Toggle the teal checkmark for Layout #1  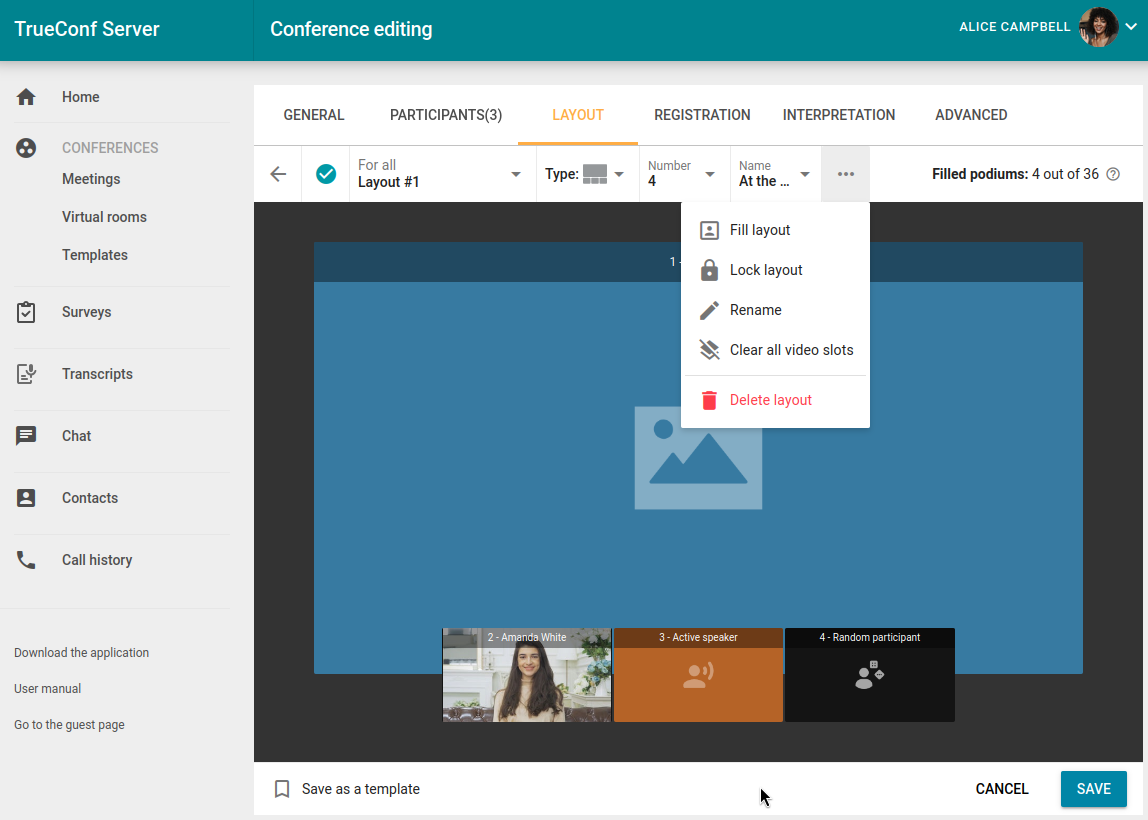click(326, 174)
